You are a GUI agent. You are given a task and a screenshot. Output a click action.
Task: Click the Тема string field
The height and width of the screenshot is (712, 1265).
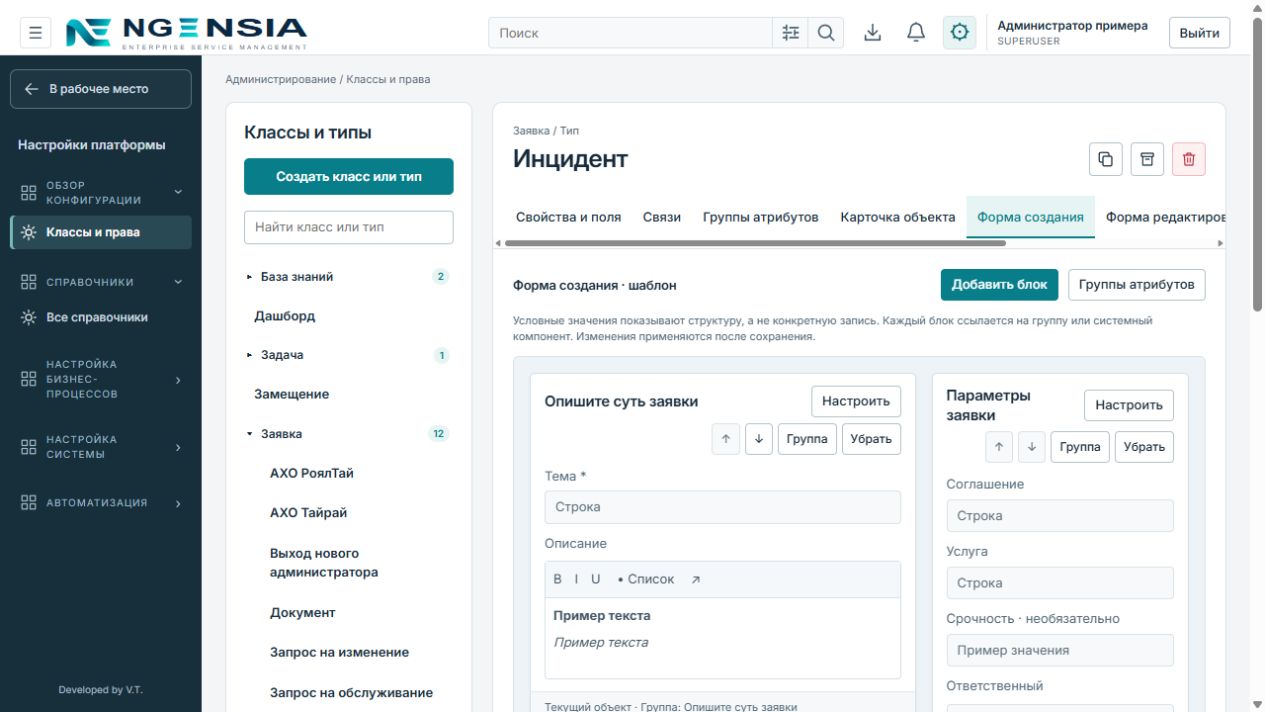coord(723,507)
